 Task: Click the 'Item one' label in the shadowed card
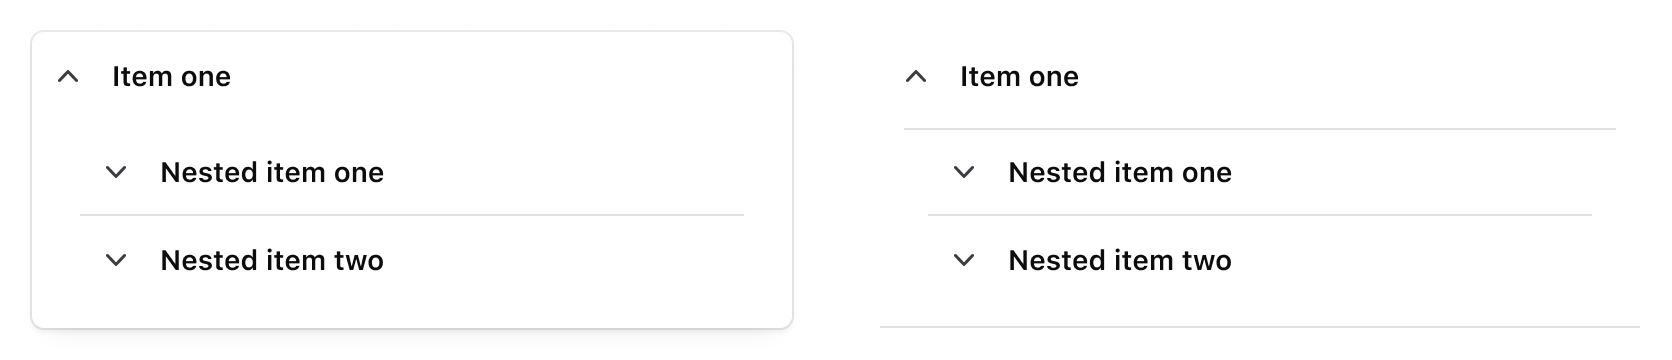click(x=171, y=77)
